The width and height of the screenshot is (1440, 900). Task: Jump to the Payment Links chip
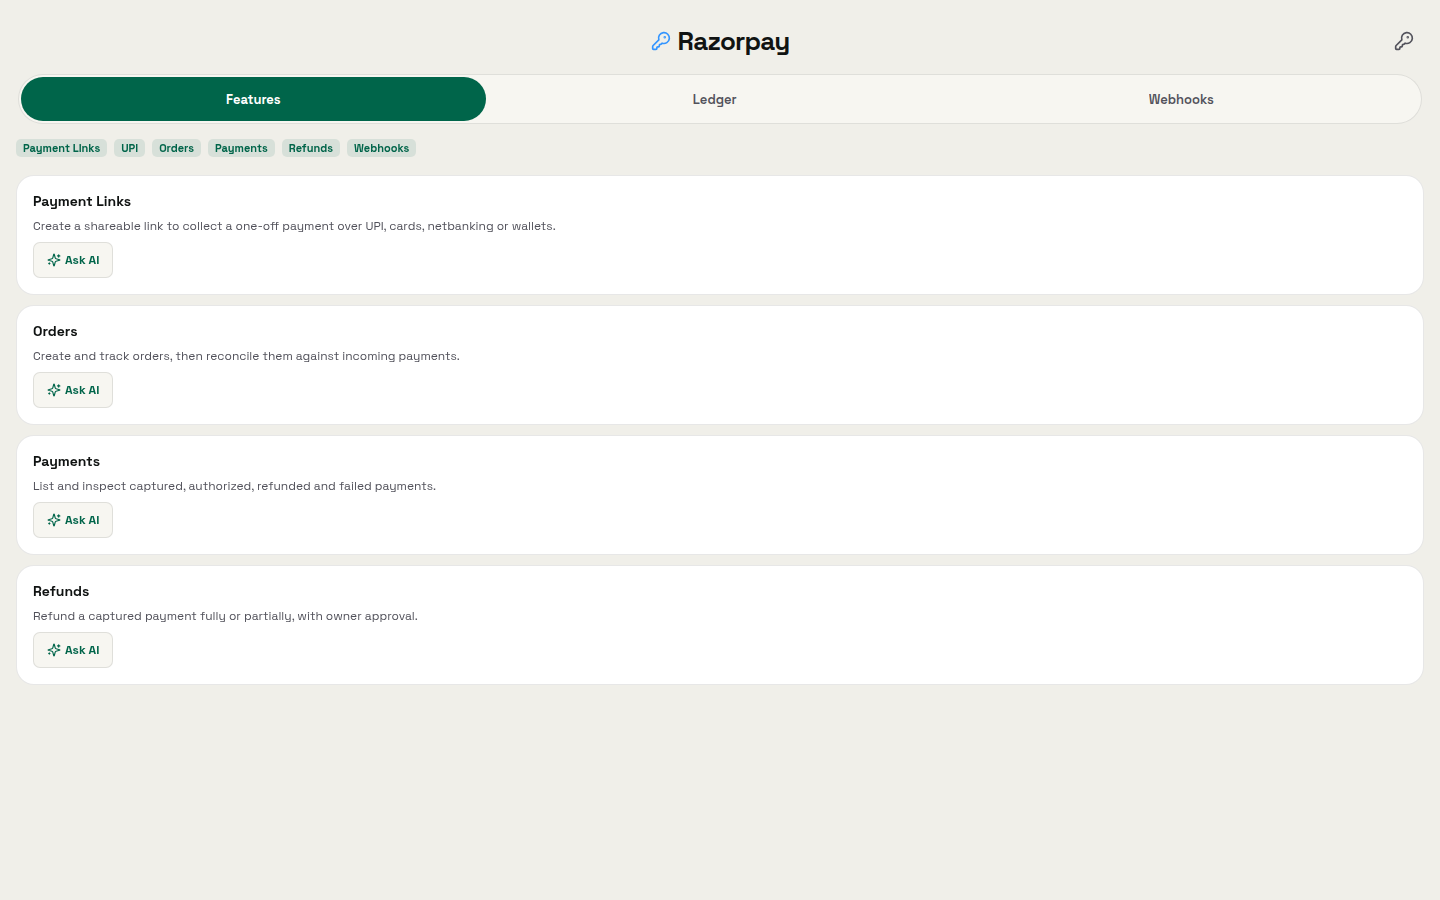click(61, 148)
